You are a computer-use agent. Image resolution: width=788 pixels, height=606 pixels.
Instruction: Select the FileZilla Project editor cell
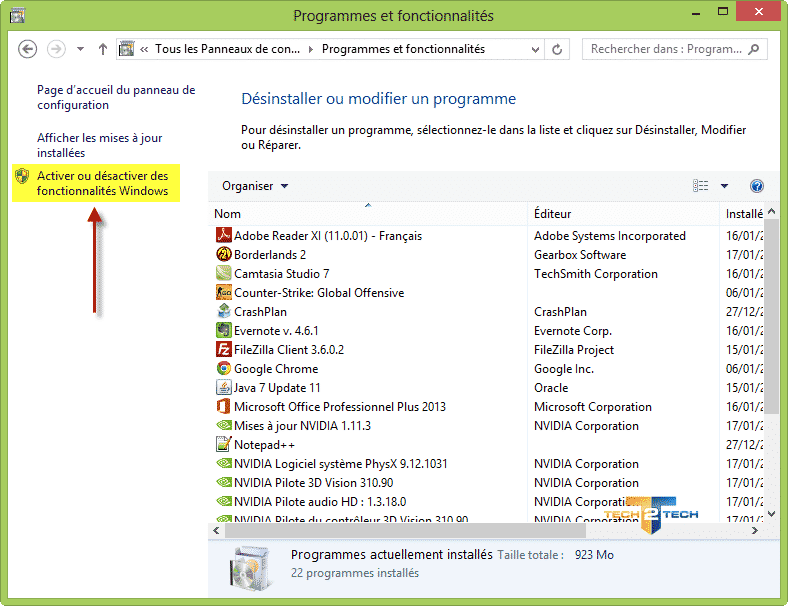coord(574,350)
